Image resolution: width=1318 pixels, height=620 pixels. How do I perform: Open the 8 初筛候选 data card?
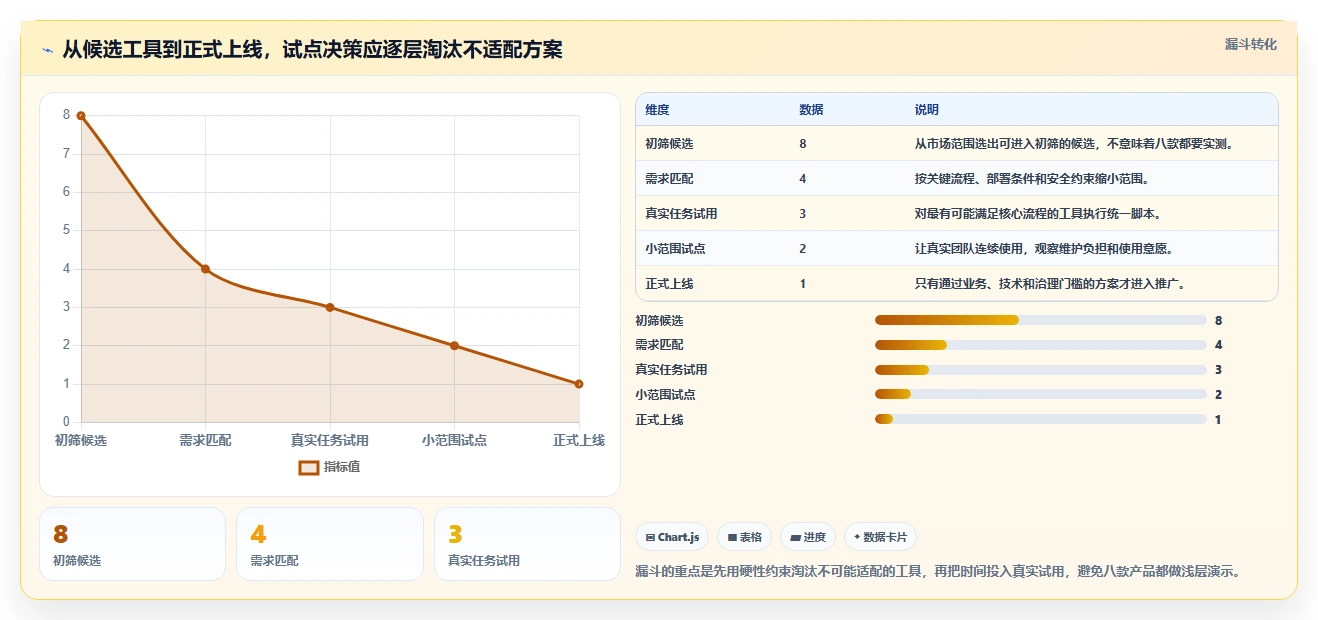132,544
